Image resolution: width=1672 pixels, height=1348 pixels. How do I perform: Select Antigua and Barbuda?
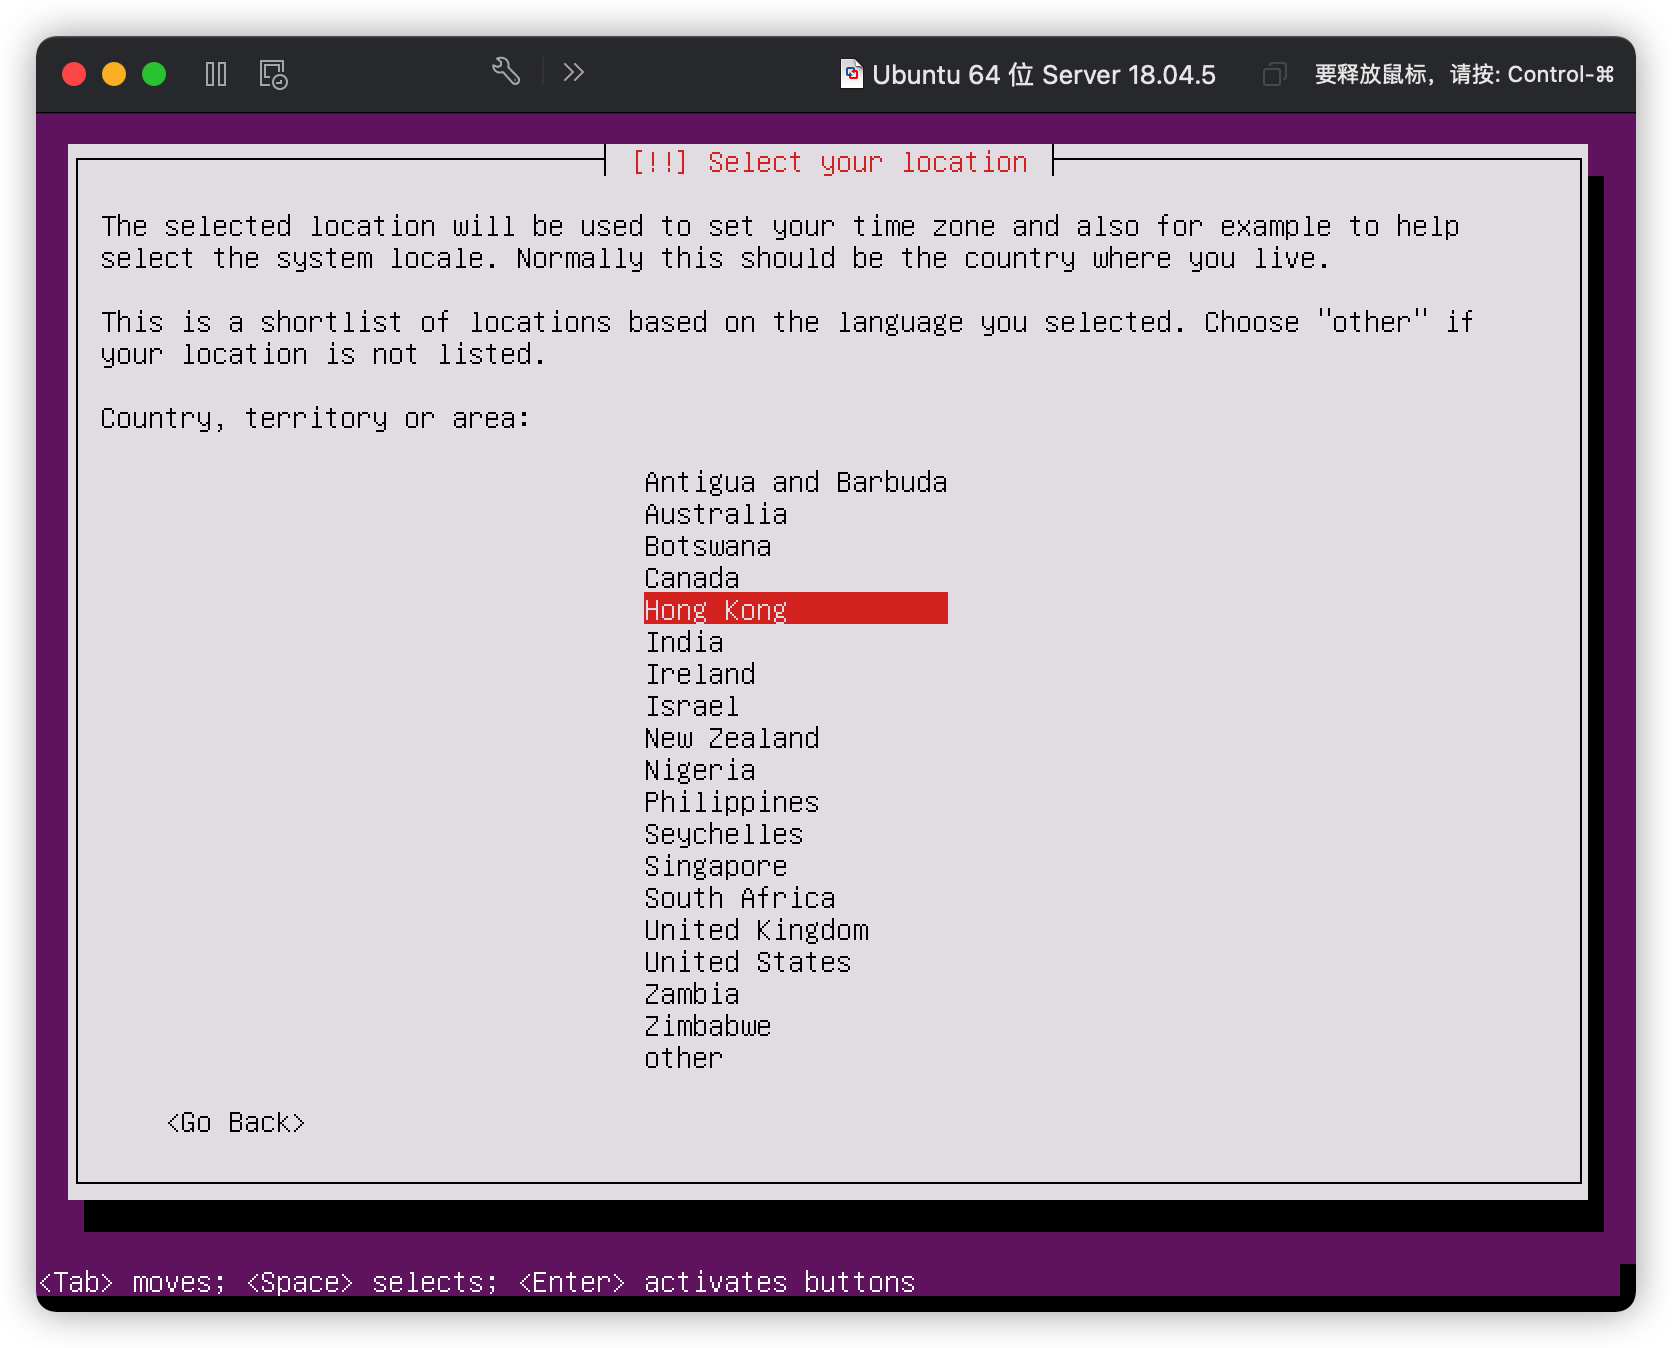tap(796, 482)
